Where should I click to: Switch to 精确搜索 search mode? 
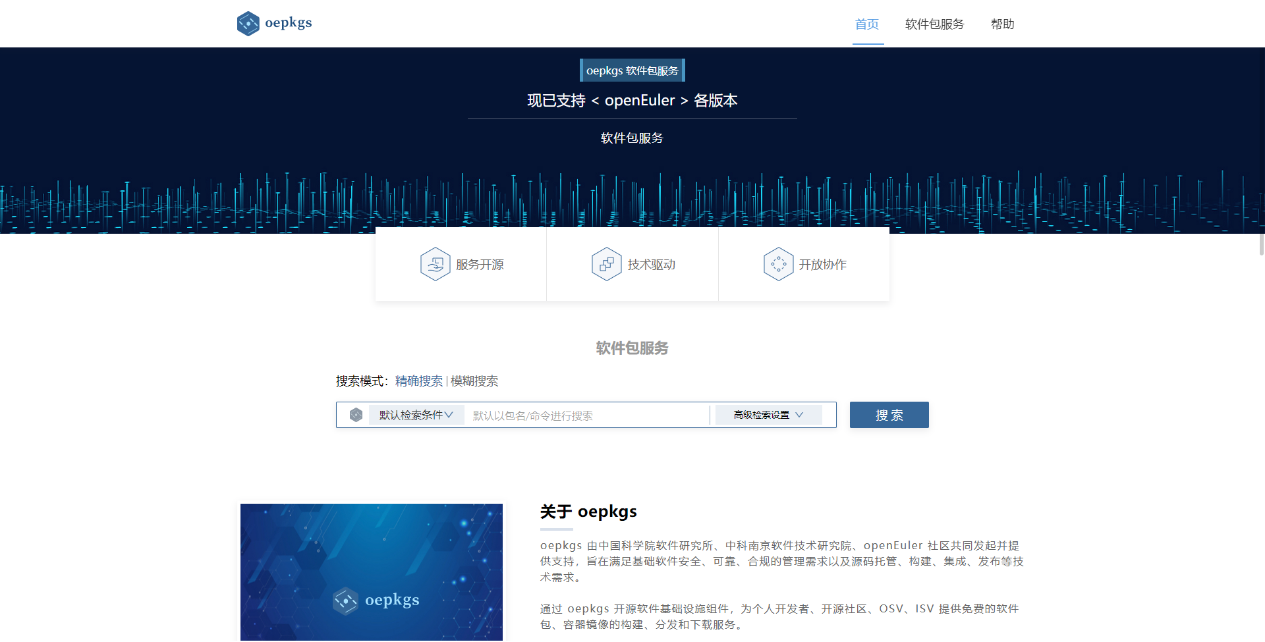(x=419, y=381)
